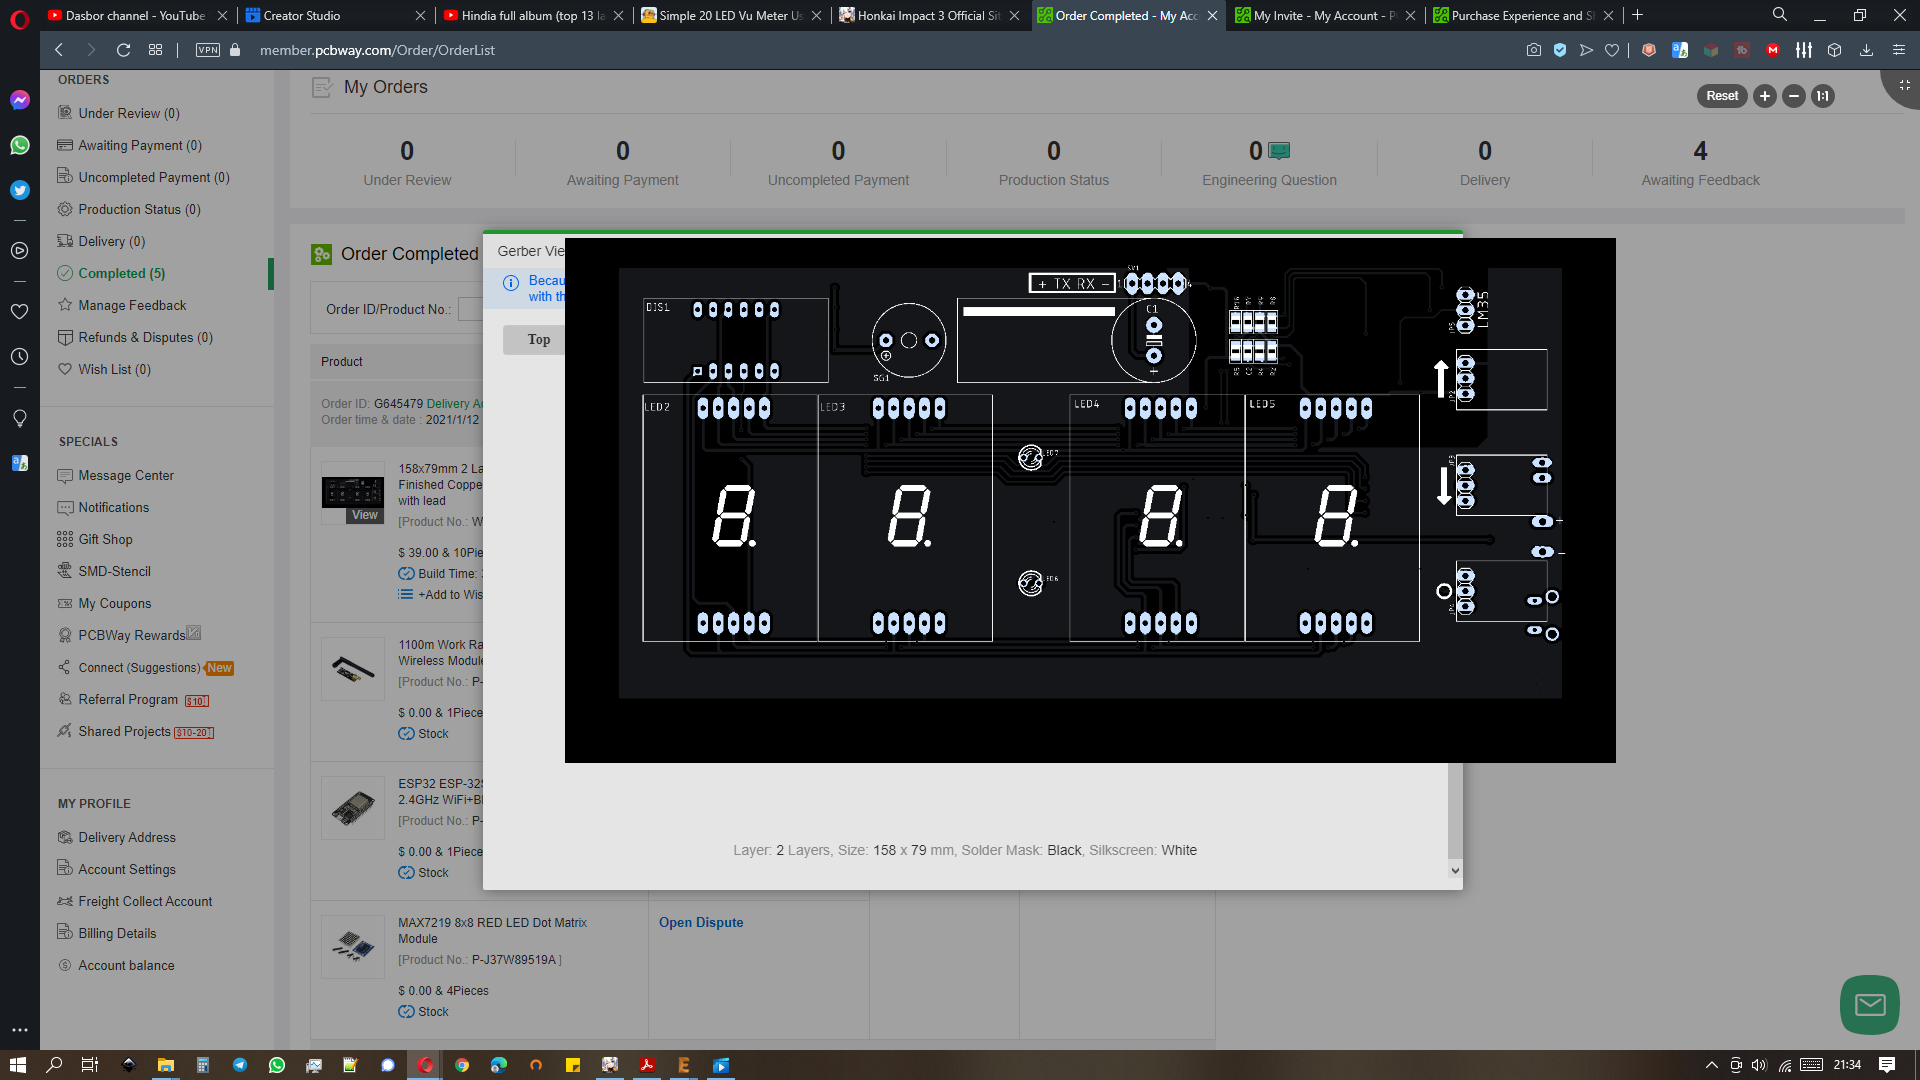Open Refunds & Disputes page

tap(145, 337)
